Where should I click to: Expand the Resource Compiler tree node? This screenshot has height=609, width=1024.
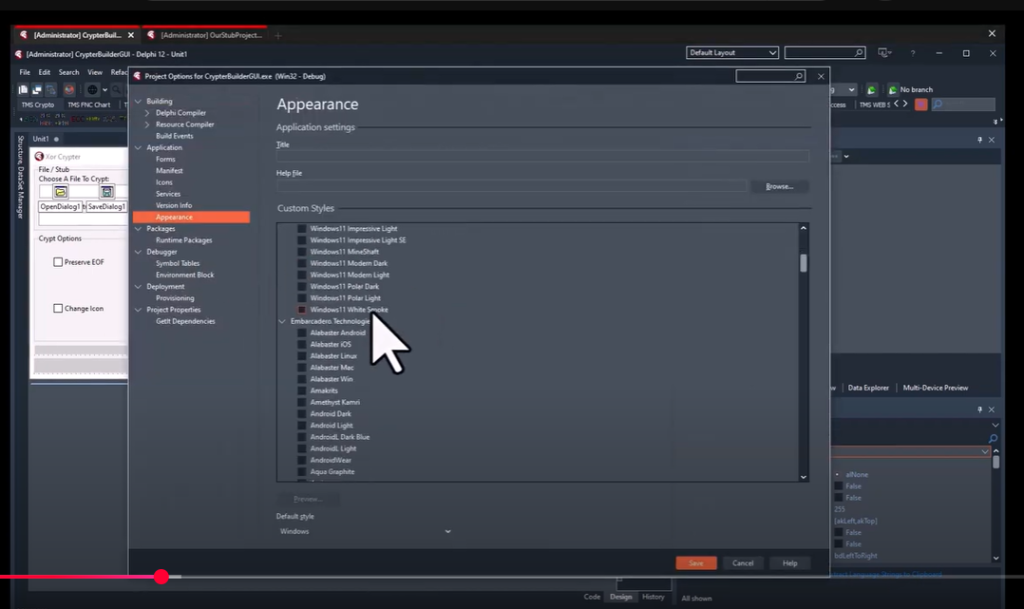pos(147,124)
